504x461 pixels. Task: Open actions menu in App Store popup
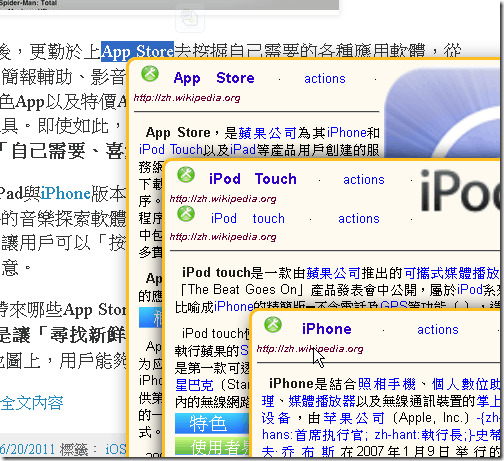(x=325, y=79)
